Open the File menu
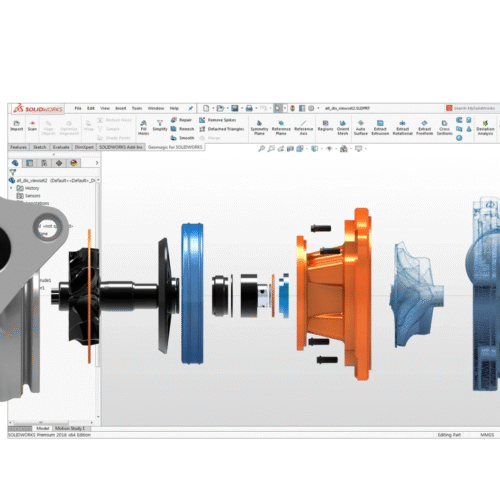The height and width of the screenshot is (500, 500). [78, 108]
